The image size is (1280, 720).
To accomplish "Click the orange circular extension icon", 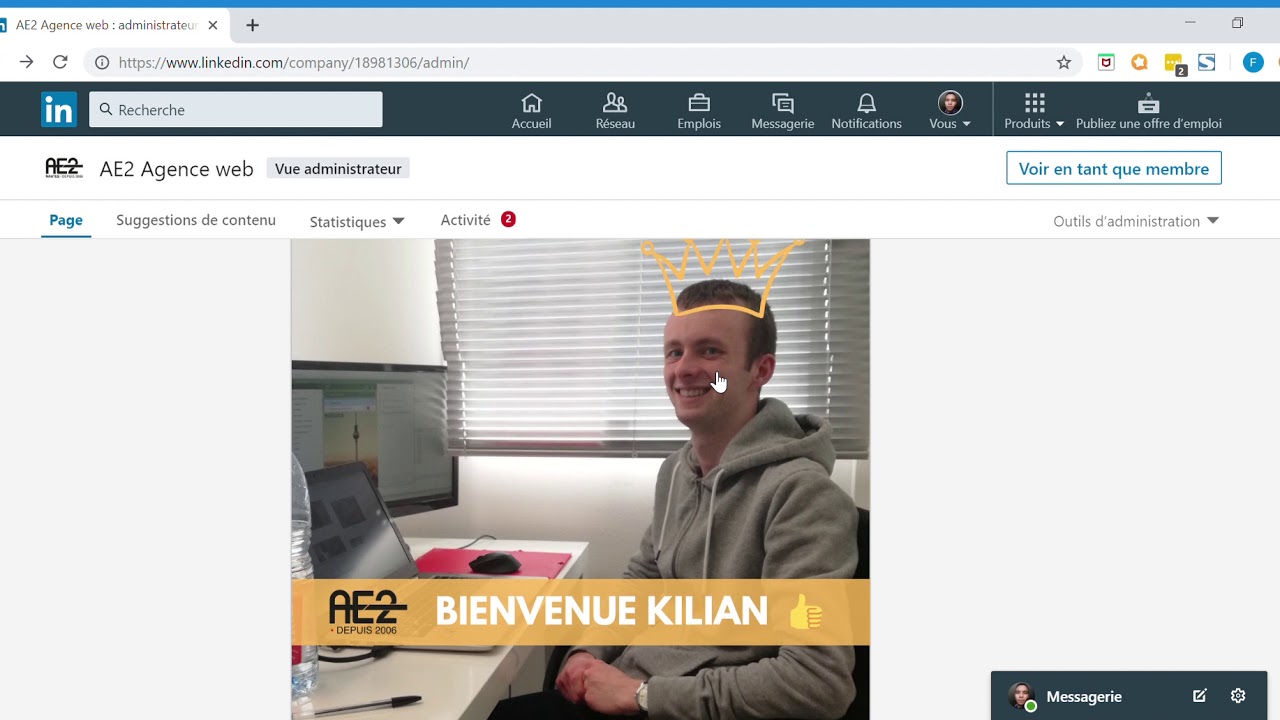I will [1139, 62].
